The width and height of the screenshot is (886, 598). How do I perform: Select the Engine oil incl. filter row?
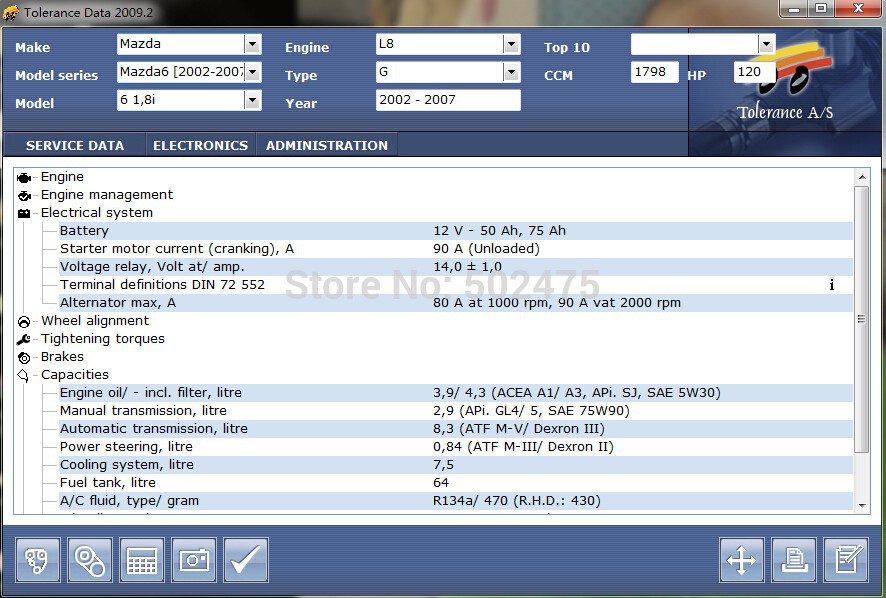point(456,393)
